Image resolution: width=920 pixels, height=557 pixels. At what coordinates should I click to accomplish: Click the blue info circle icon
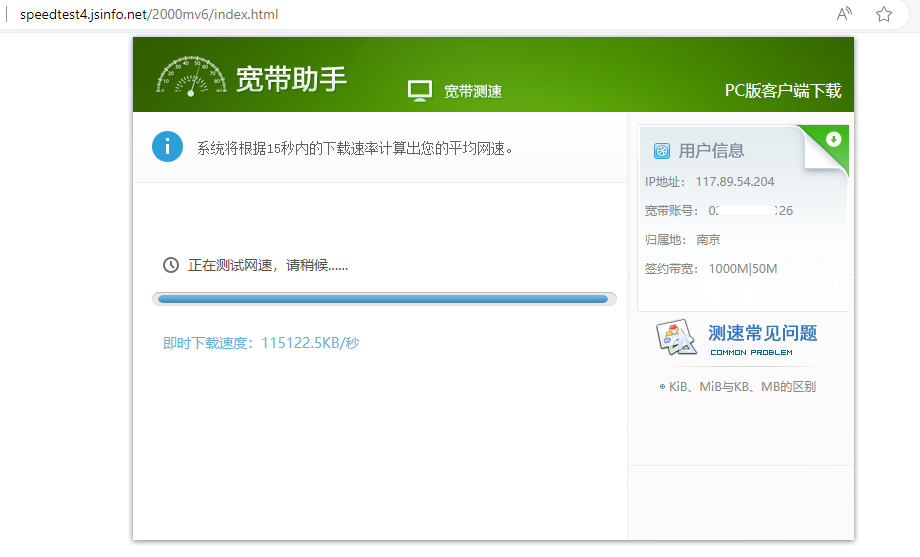[167, 146]
